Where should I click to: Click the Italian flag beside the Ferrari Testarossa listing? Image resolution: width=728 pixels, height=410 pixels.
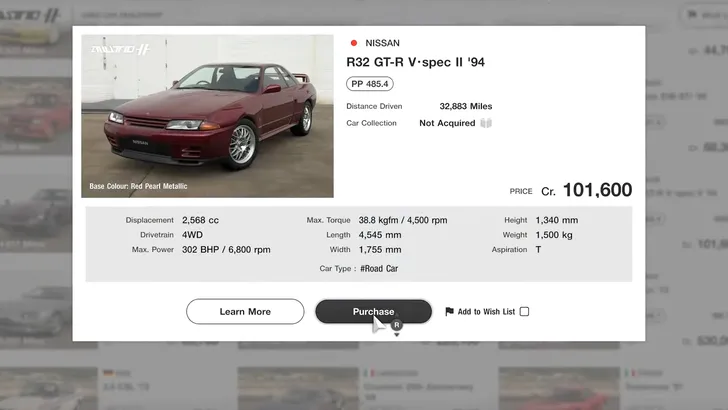coord(630,373)
